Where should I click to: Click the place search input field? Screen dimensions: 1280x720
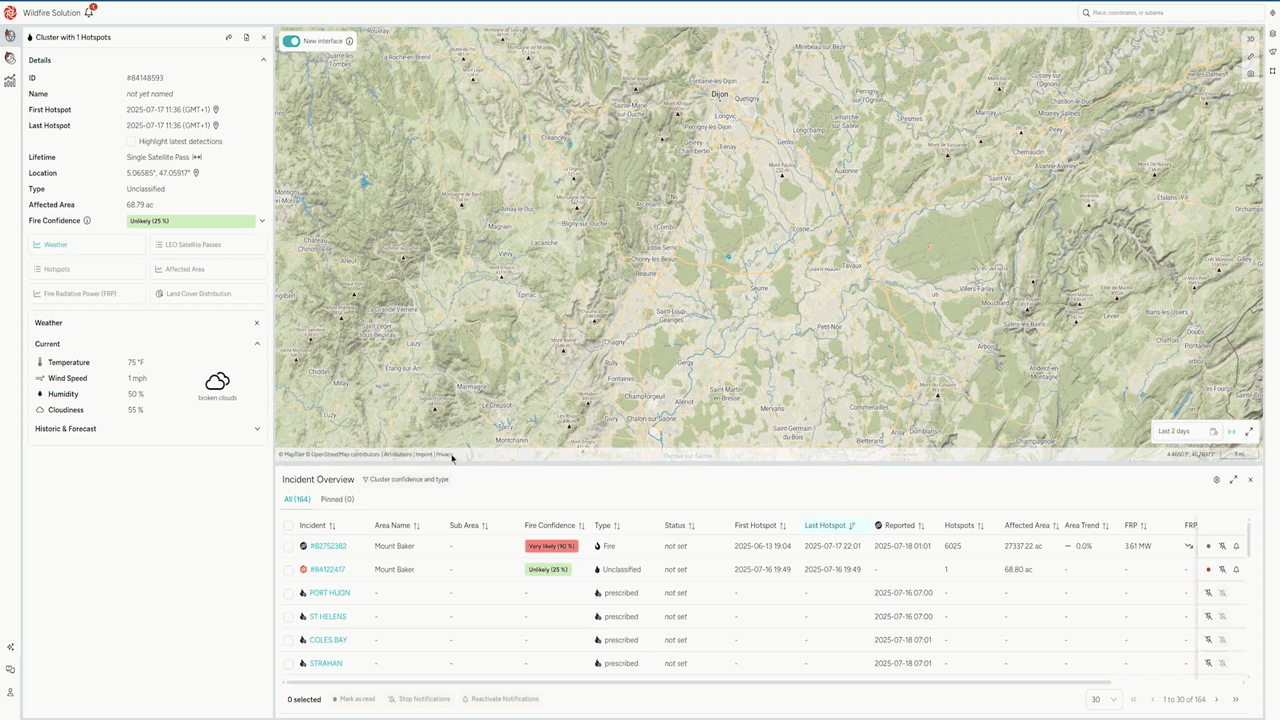point(1171,13)
